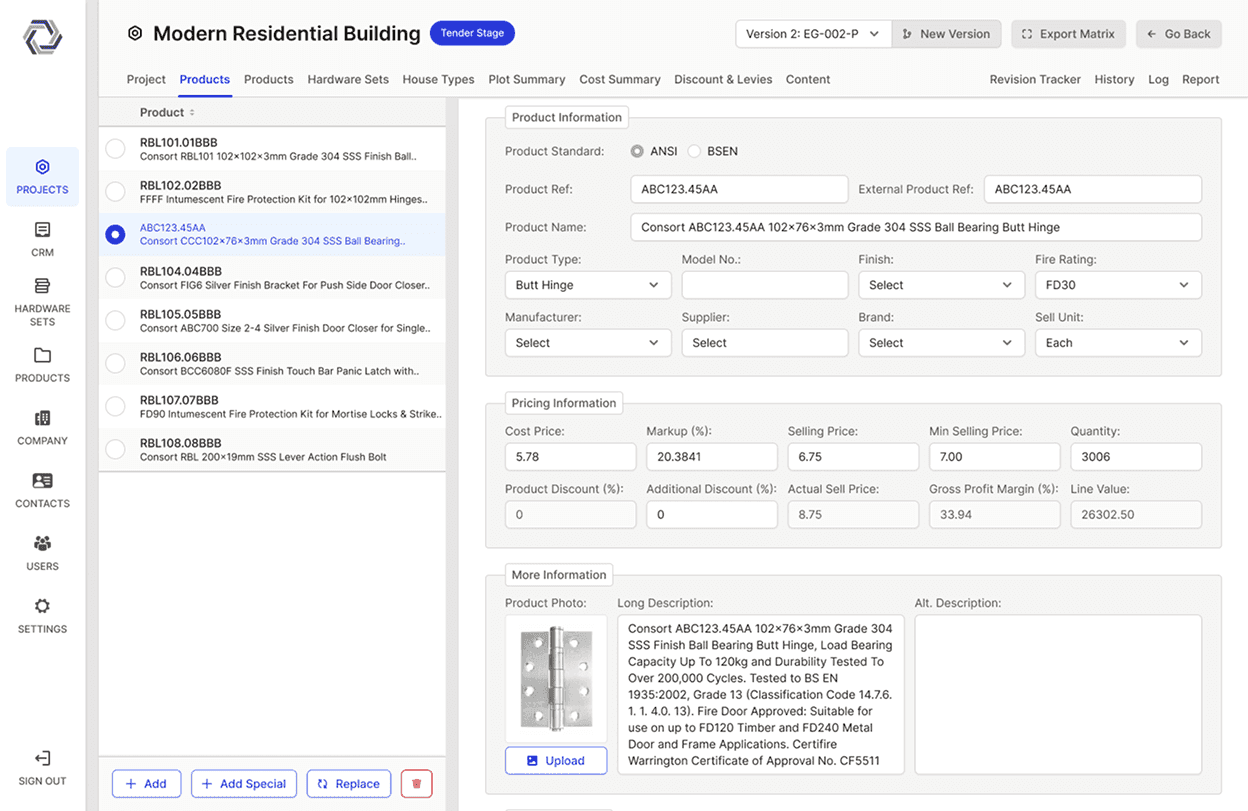
Task: Select the RBL101.01BBB radio button
Action: pyautogui.click(x=115, y=149)
